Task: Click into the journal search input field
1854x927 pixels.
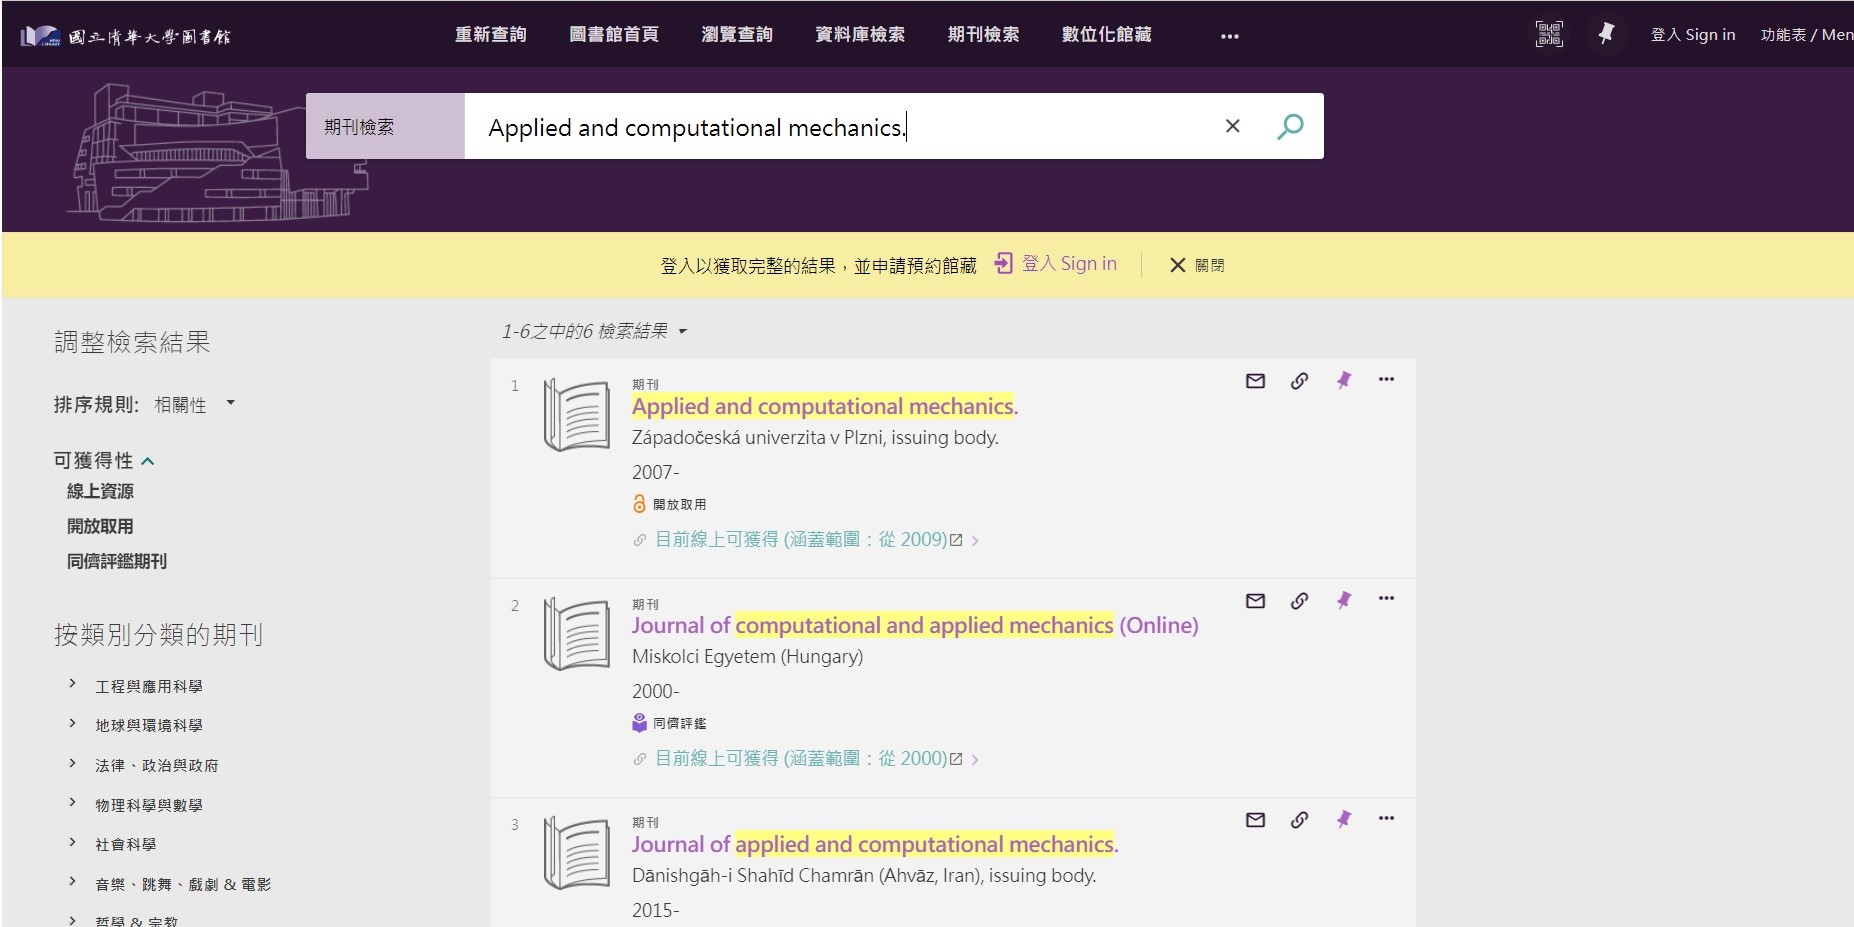Action: pos(840,127)
